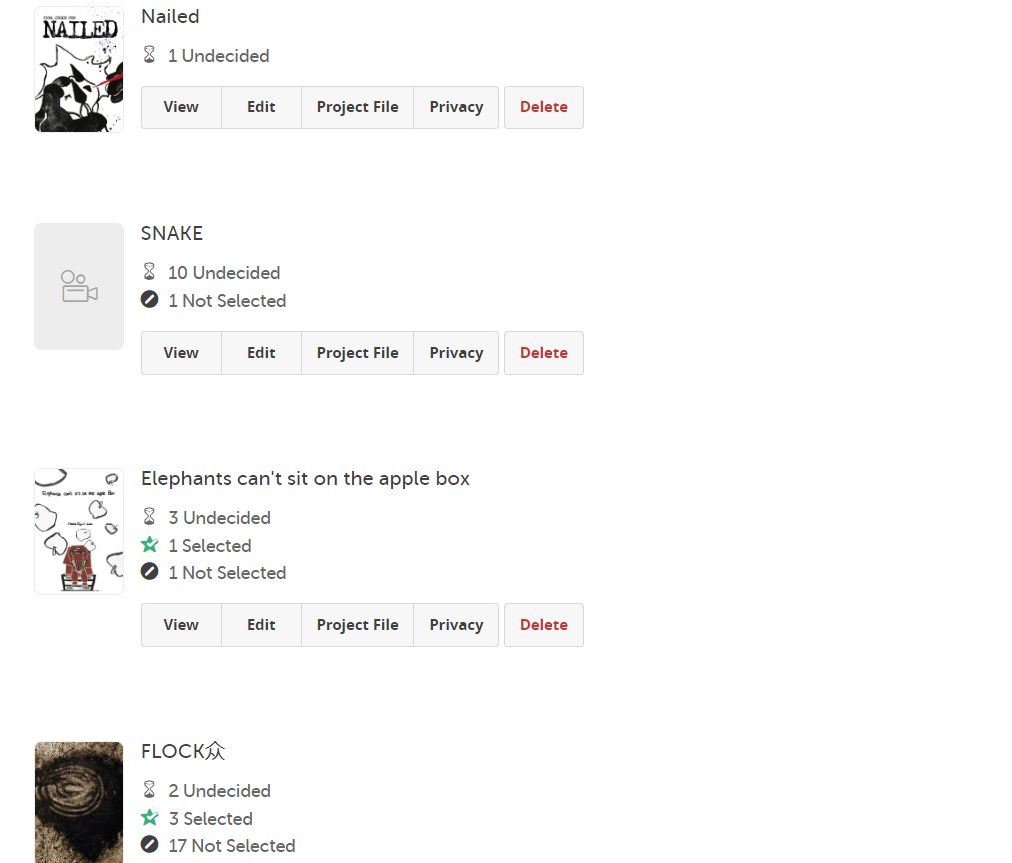
Task: Open the FLOCK project title link
Action: click(183, 751)
